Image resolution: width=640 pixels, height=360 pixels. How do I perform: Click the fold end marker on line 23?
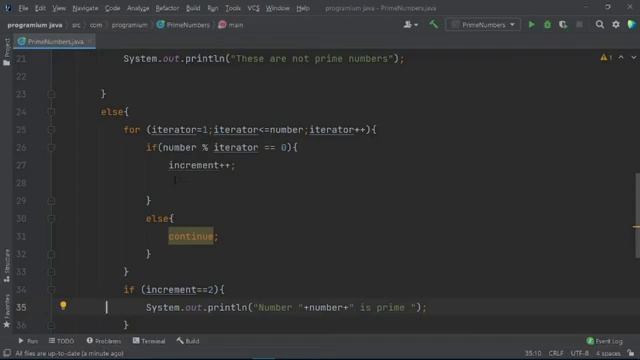point(51,94)
